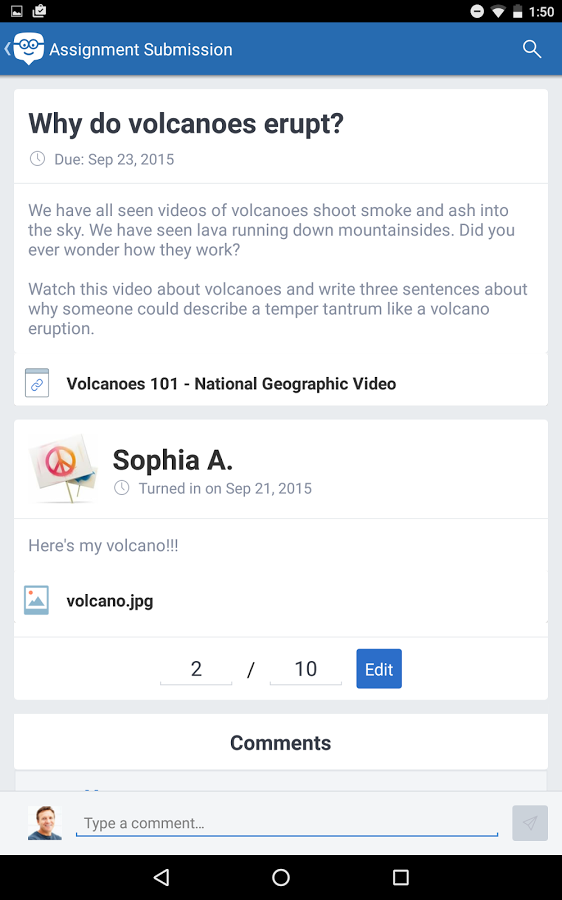This screenshot has width=562, height=900.
Task: Tap Sophia A. student name
Action: click(x=173, y=460)
